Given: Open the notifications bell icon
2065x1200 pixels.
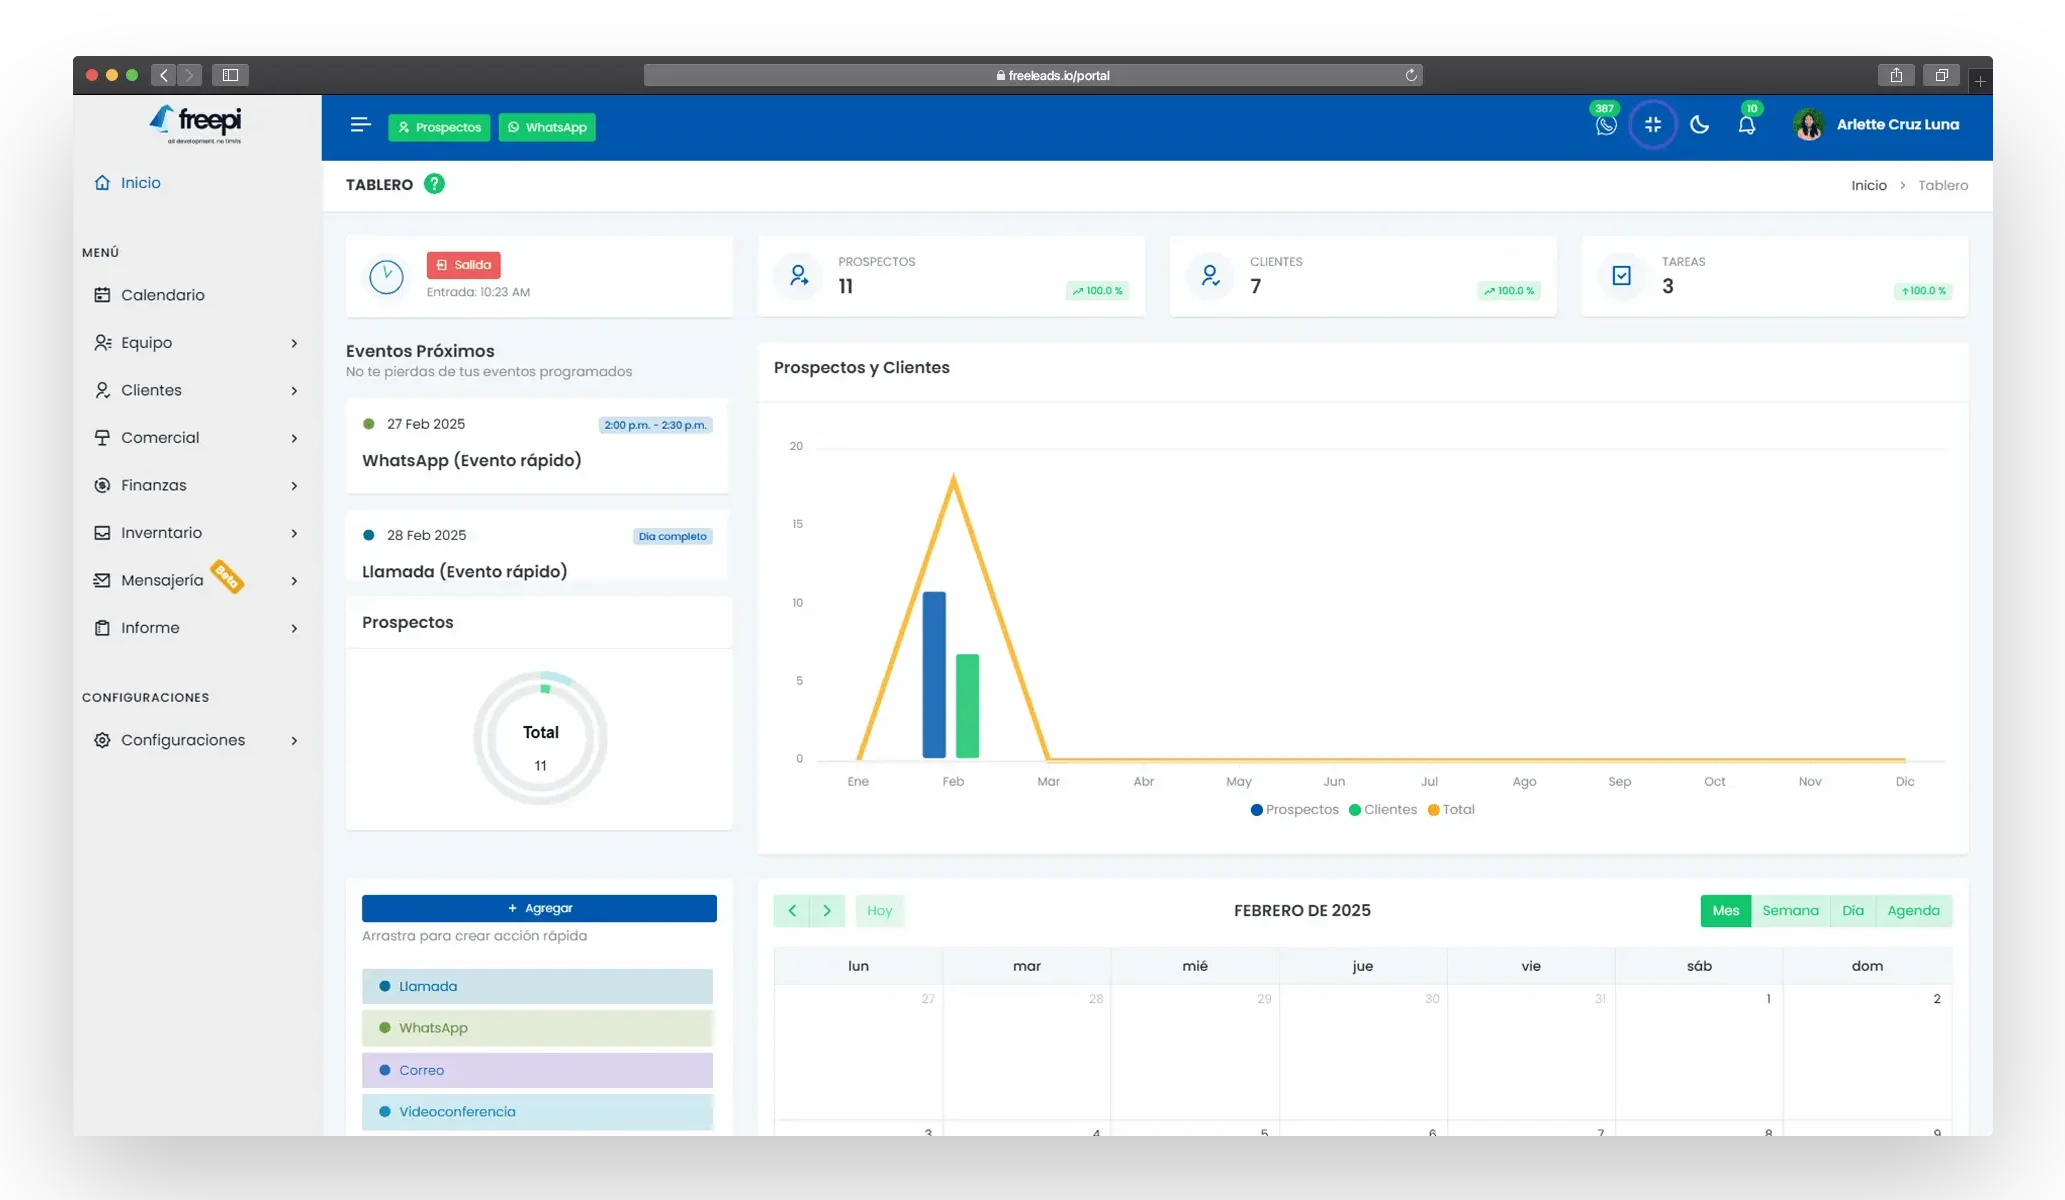Looking at the screenshot, I should (x=1746, y=126).
